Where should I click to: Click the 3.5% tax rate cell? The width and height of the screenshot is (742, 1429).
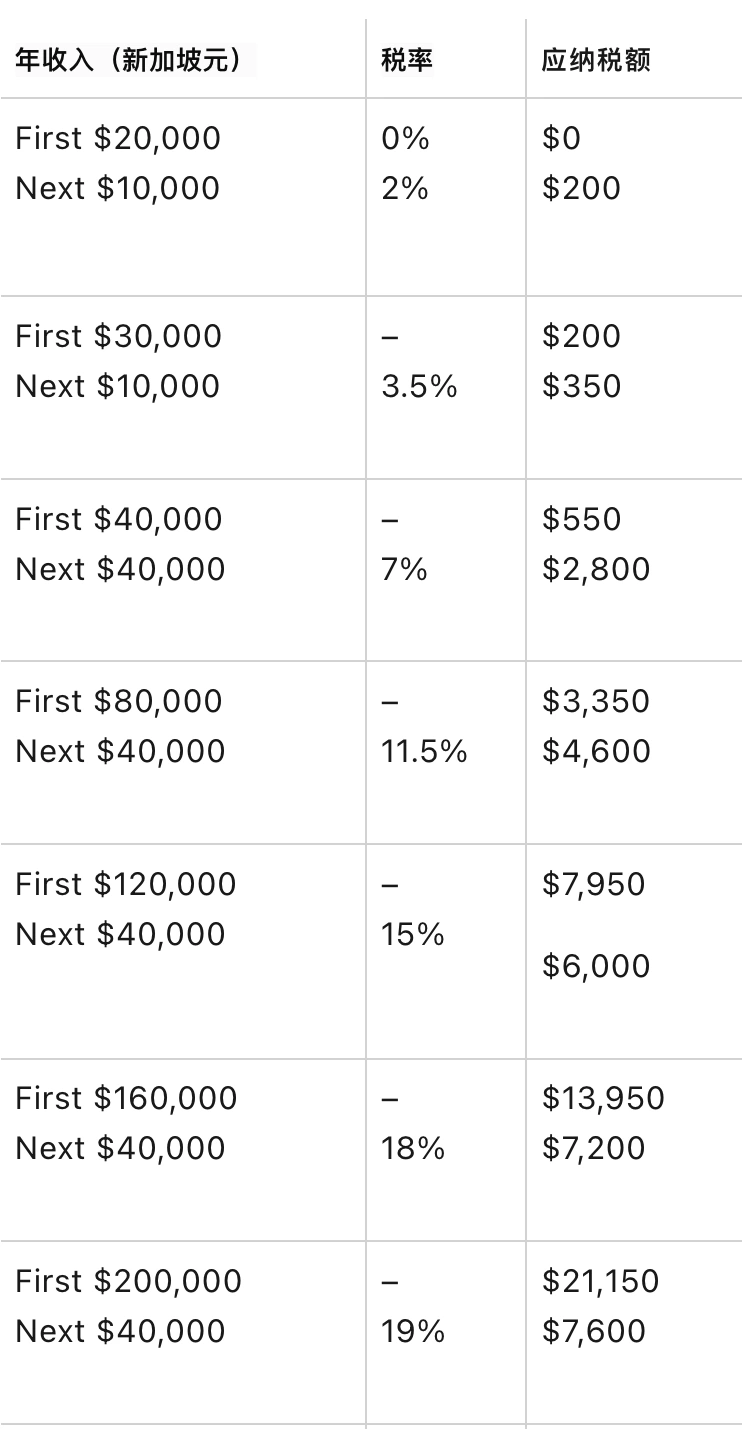coord(419,386)
